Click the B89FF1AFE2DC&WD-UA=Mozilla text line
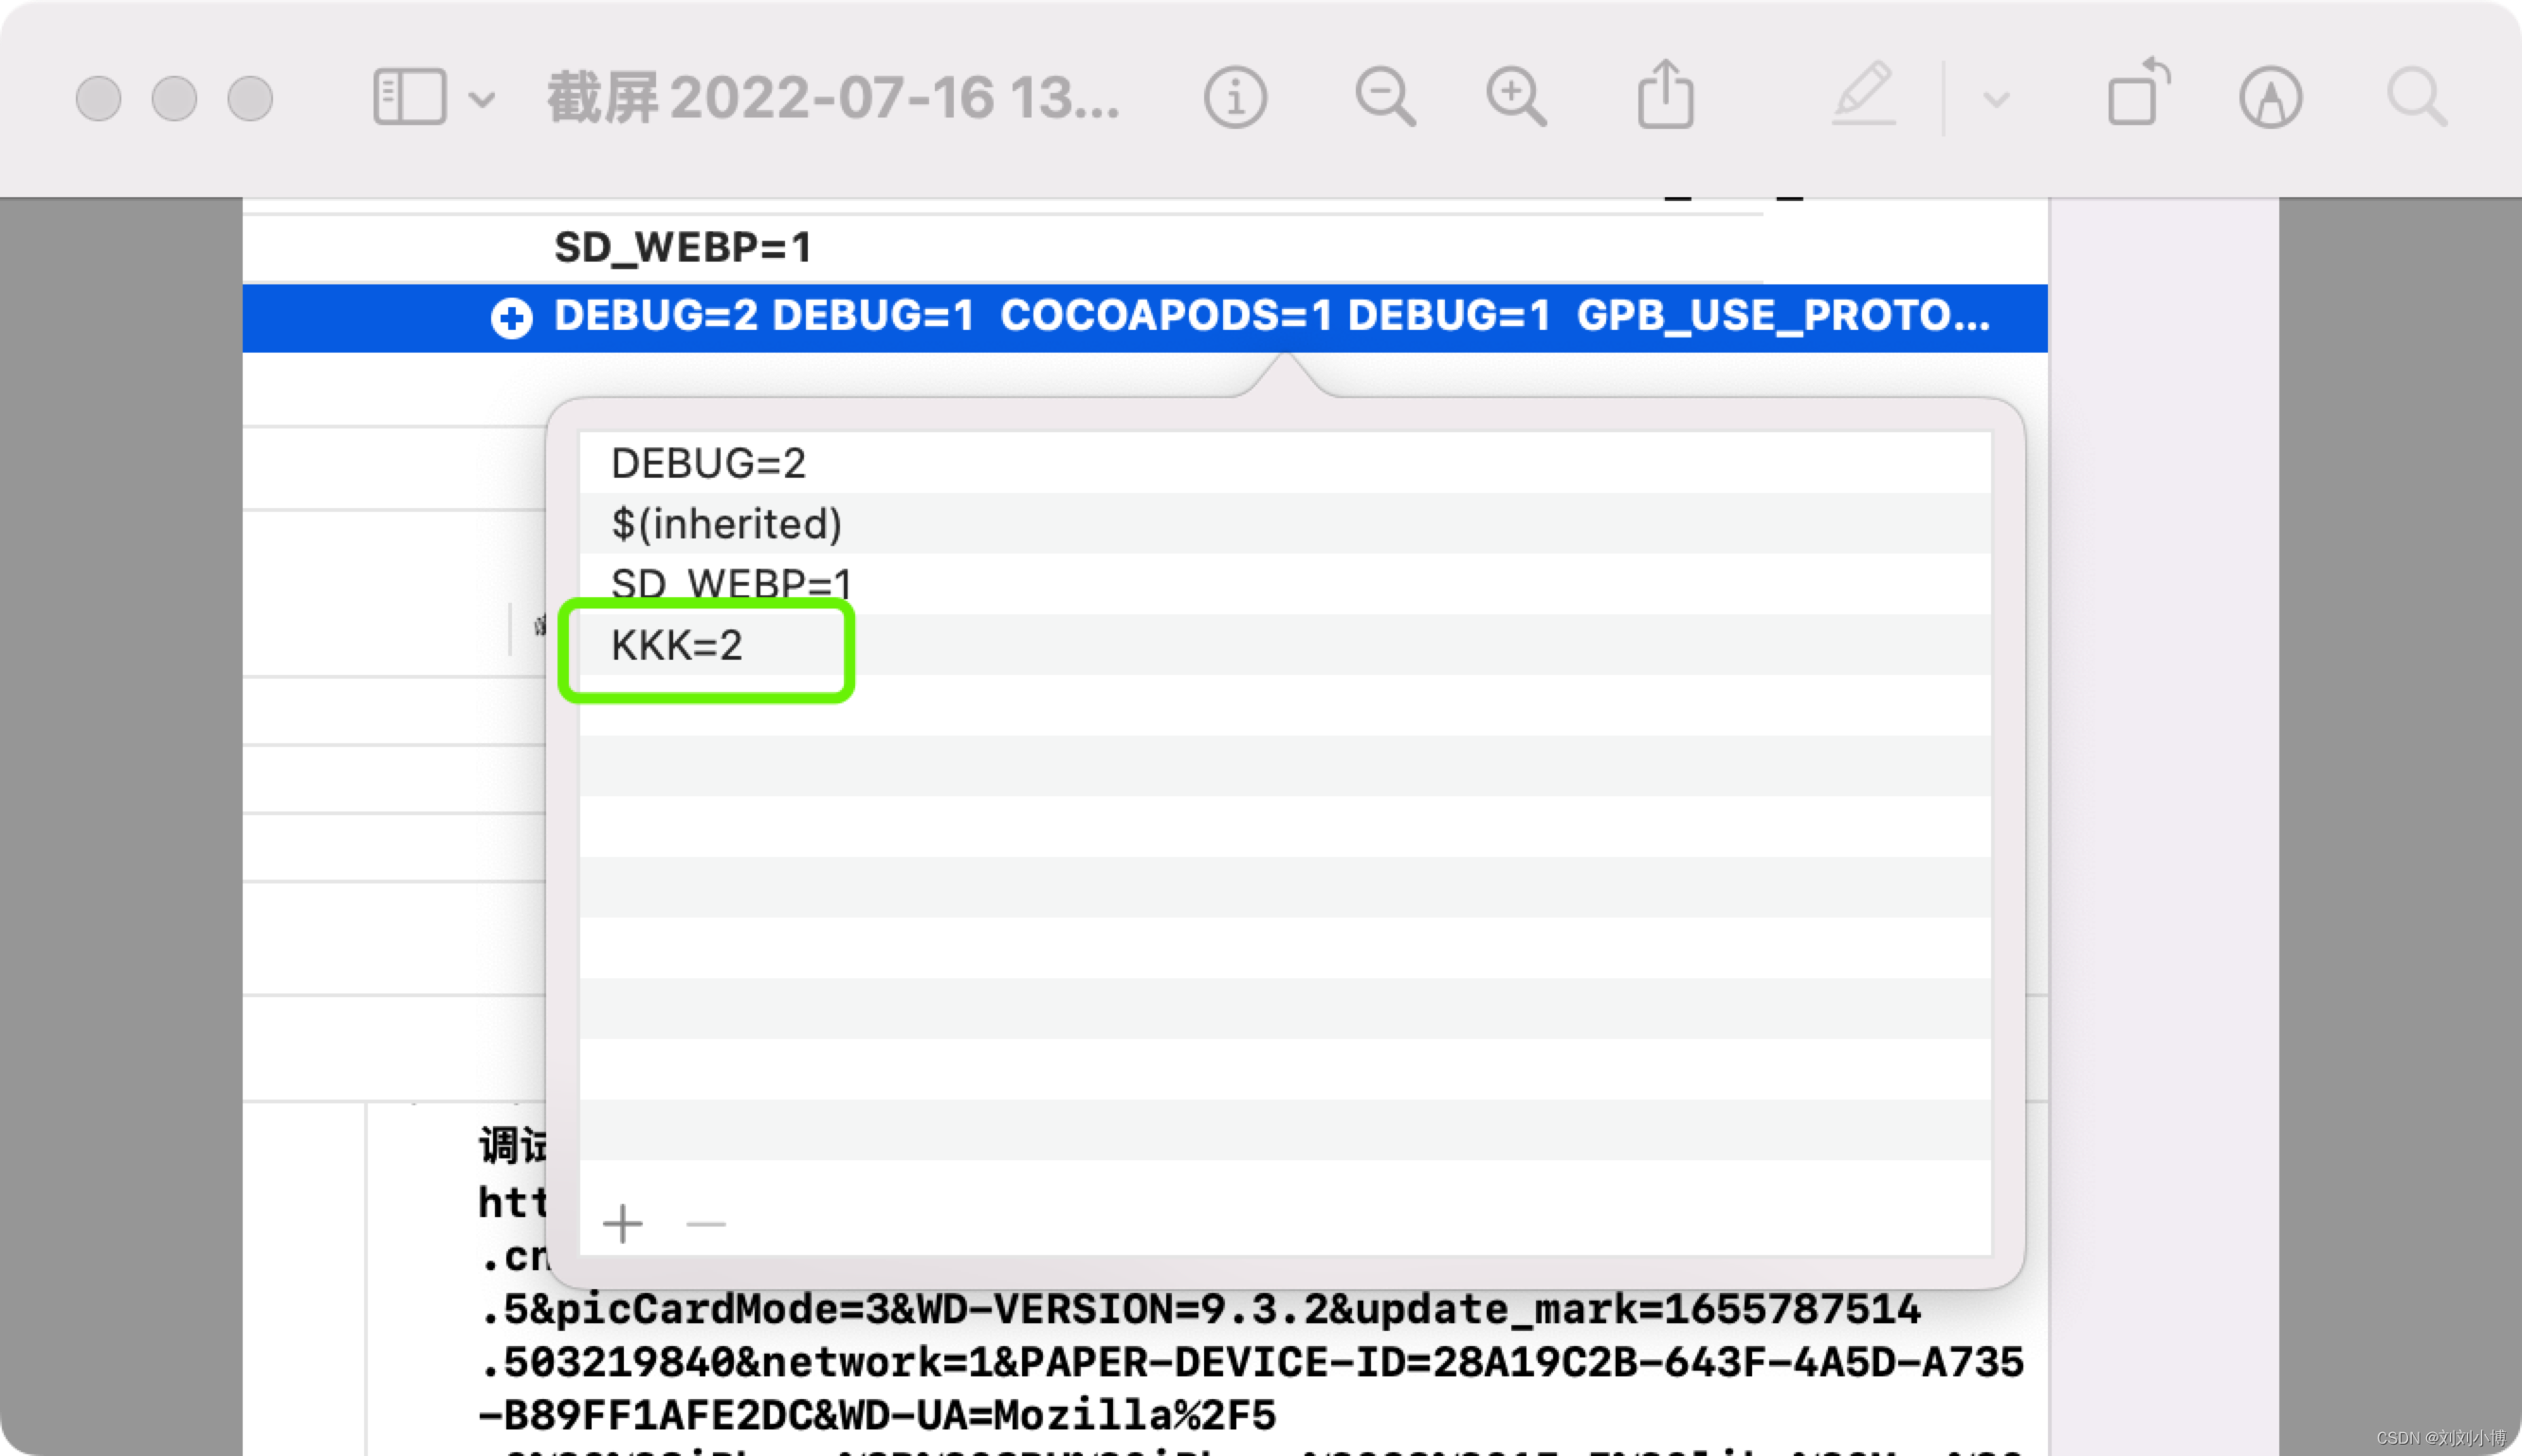The width and height of the screenshot is (2522, 1456). 877,1415
